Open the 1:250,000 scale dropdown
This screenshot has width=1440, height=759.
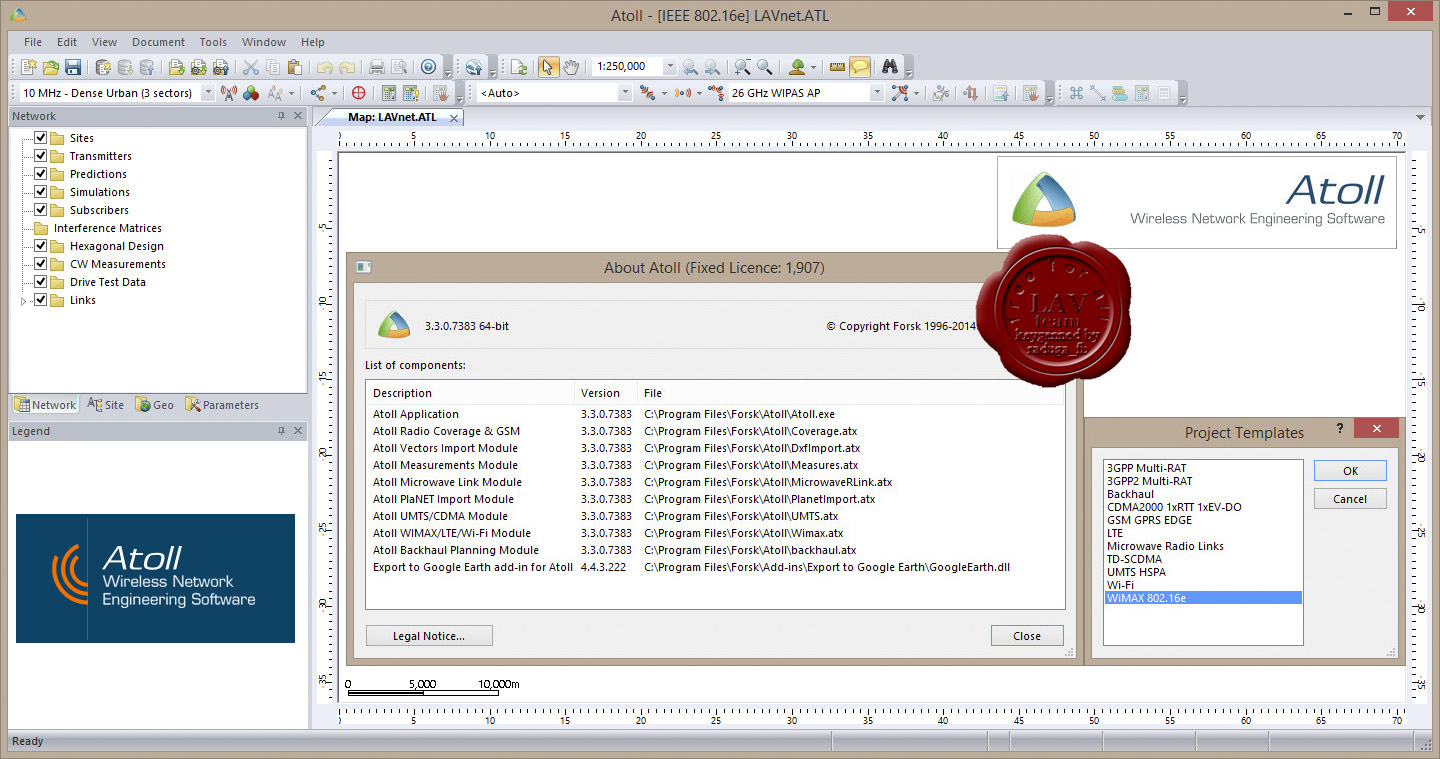point(669,67)
